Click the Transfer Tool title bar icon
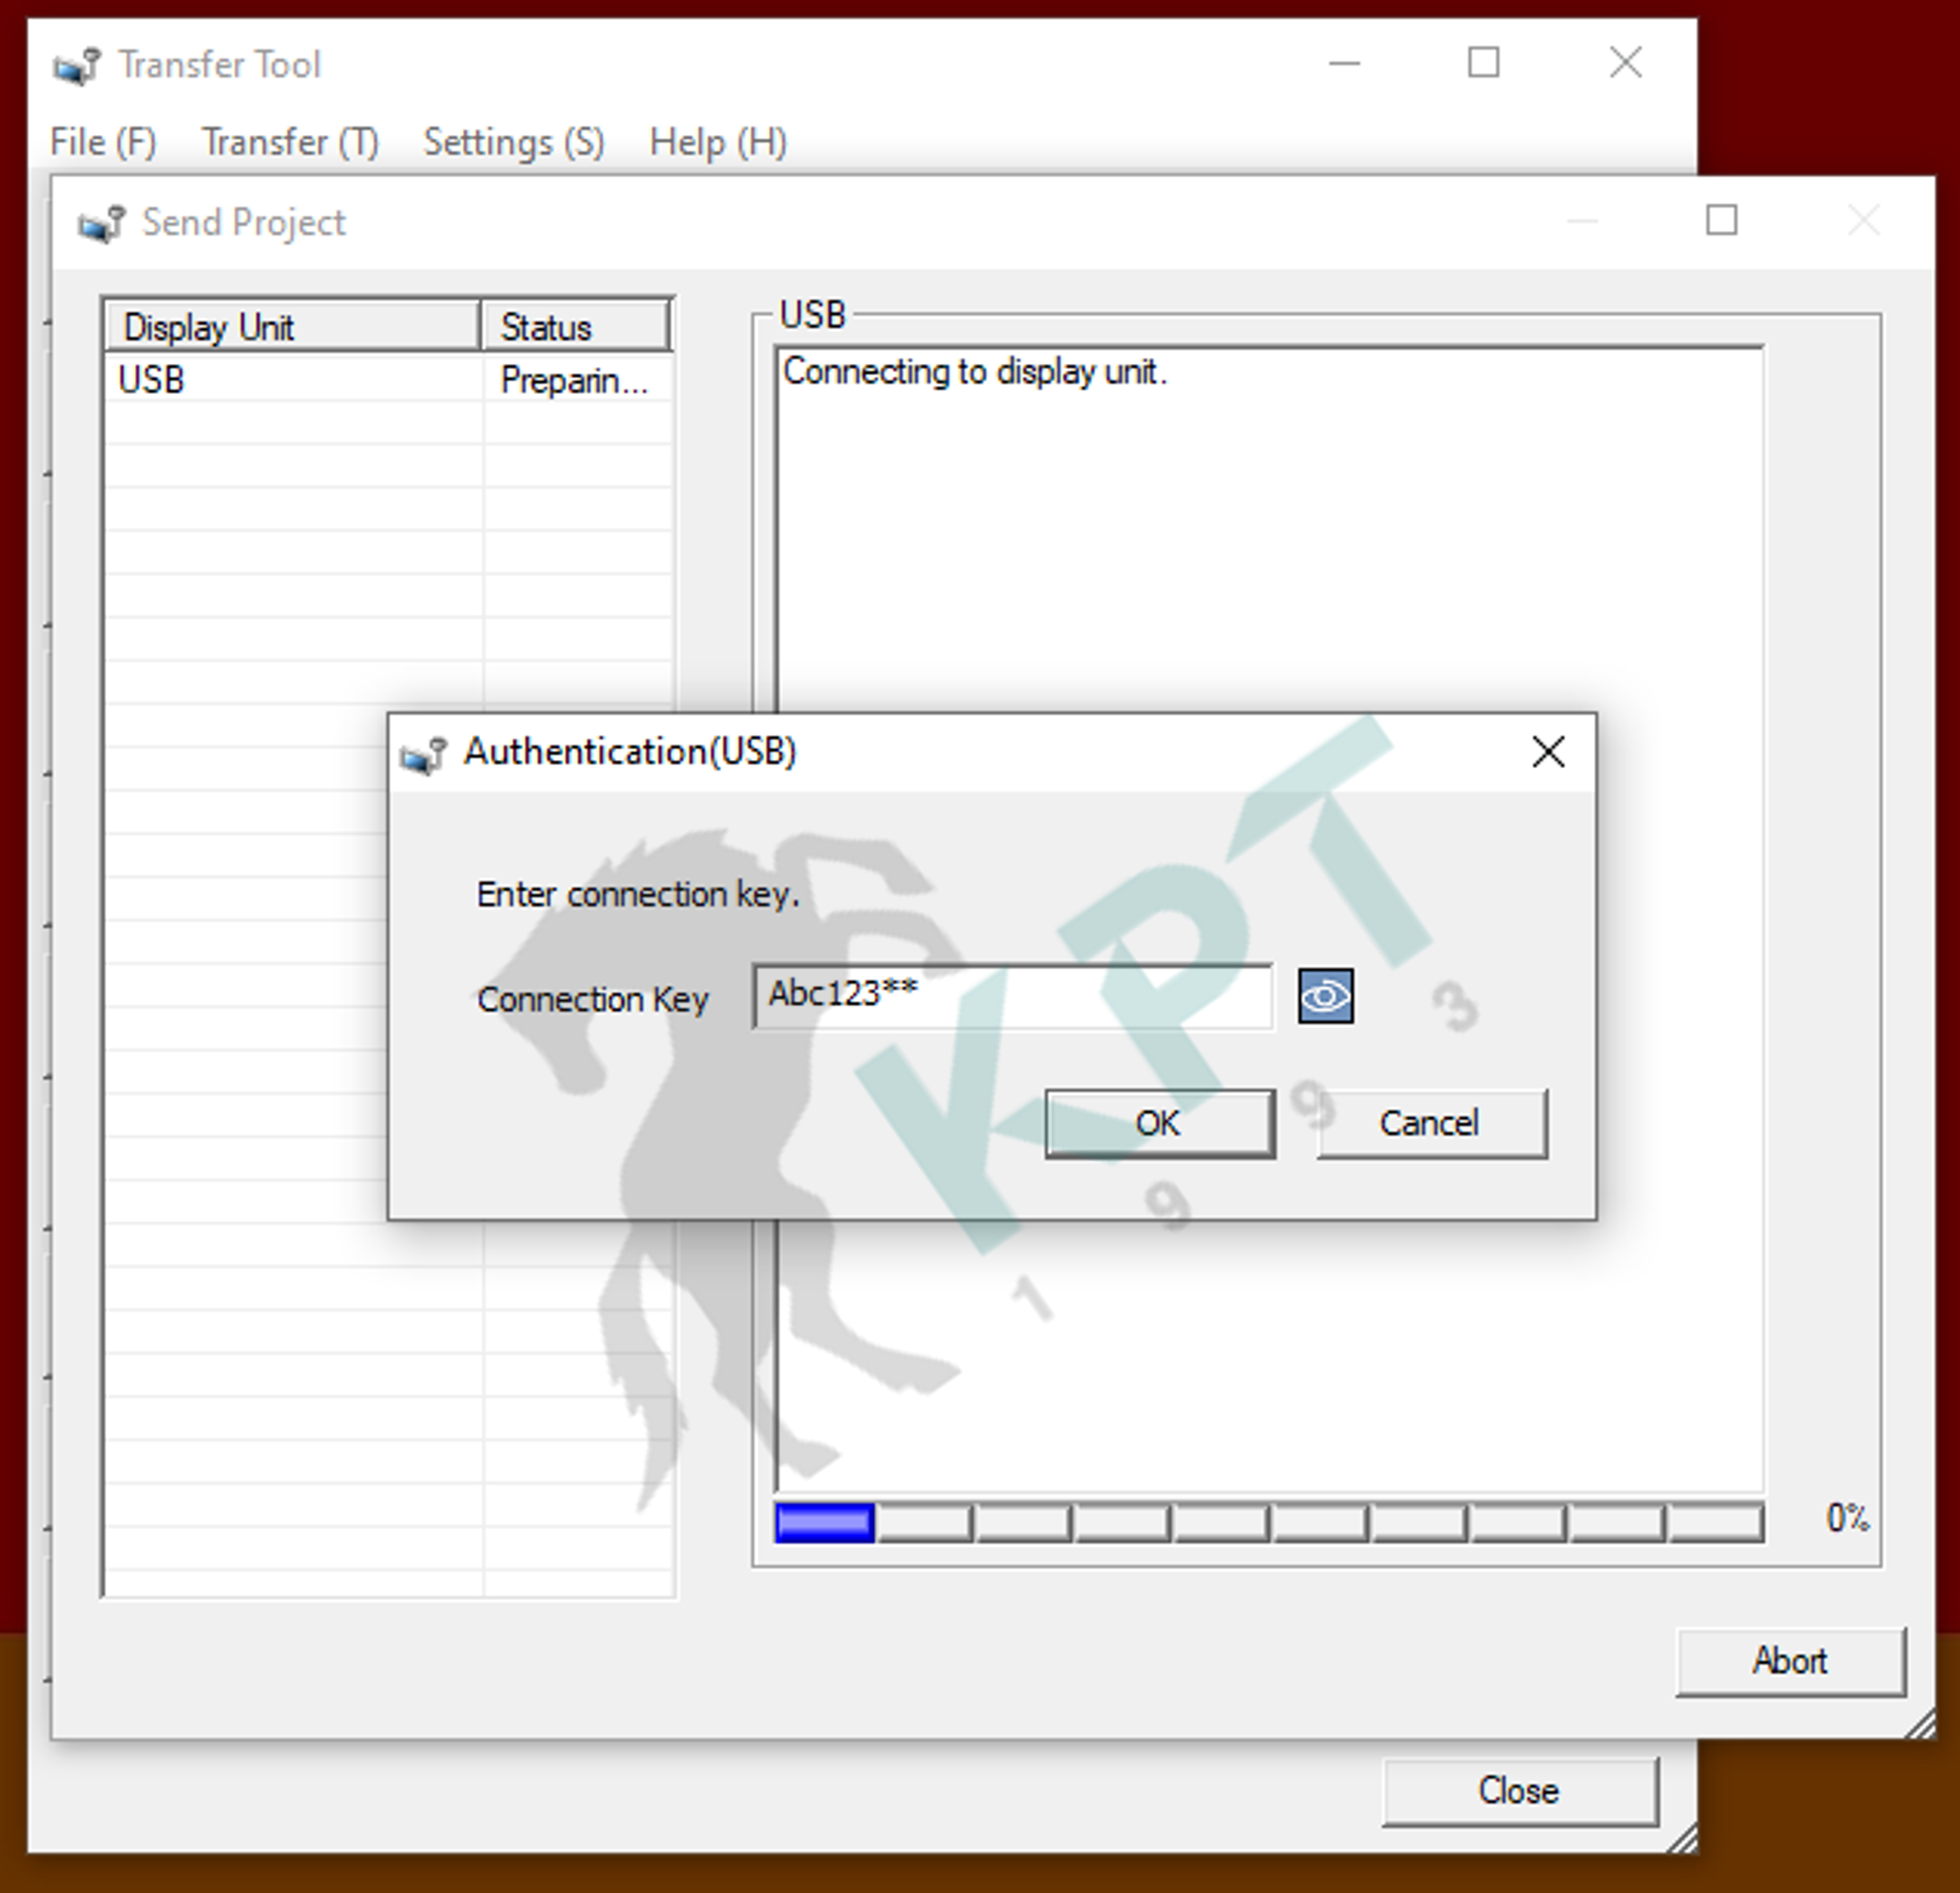Screen dimensions: 1960x1893 pos(77,66)
